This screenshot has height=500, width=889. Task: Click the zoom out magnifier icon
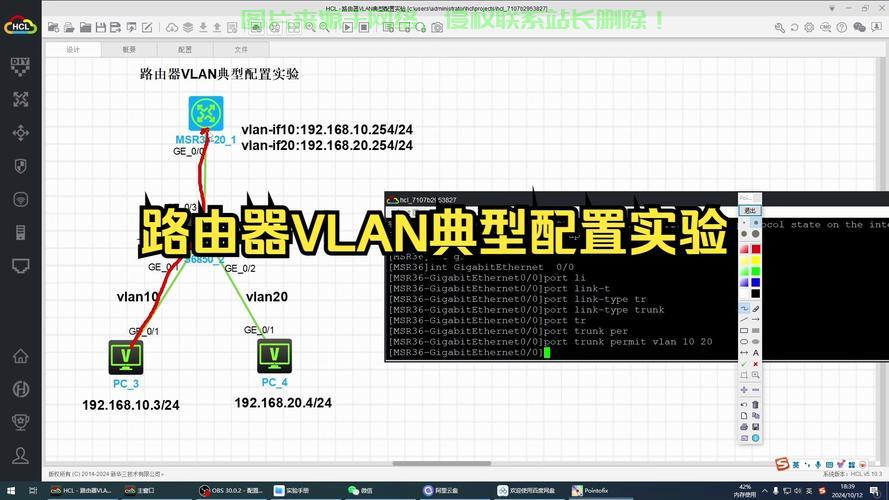coord(324,27)
